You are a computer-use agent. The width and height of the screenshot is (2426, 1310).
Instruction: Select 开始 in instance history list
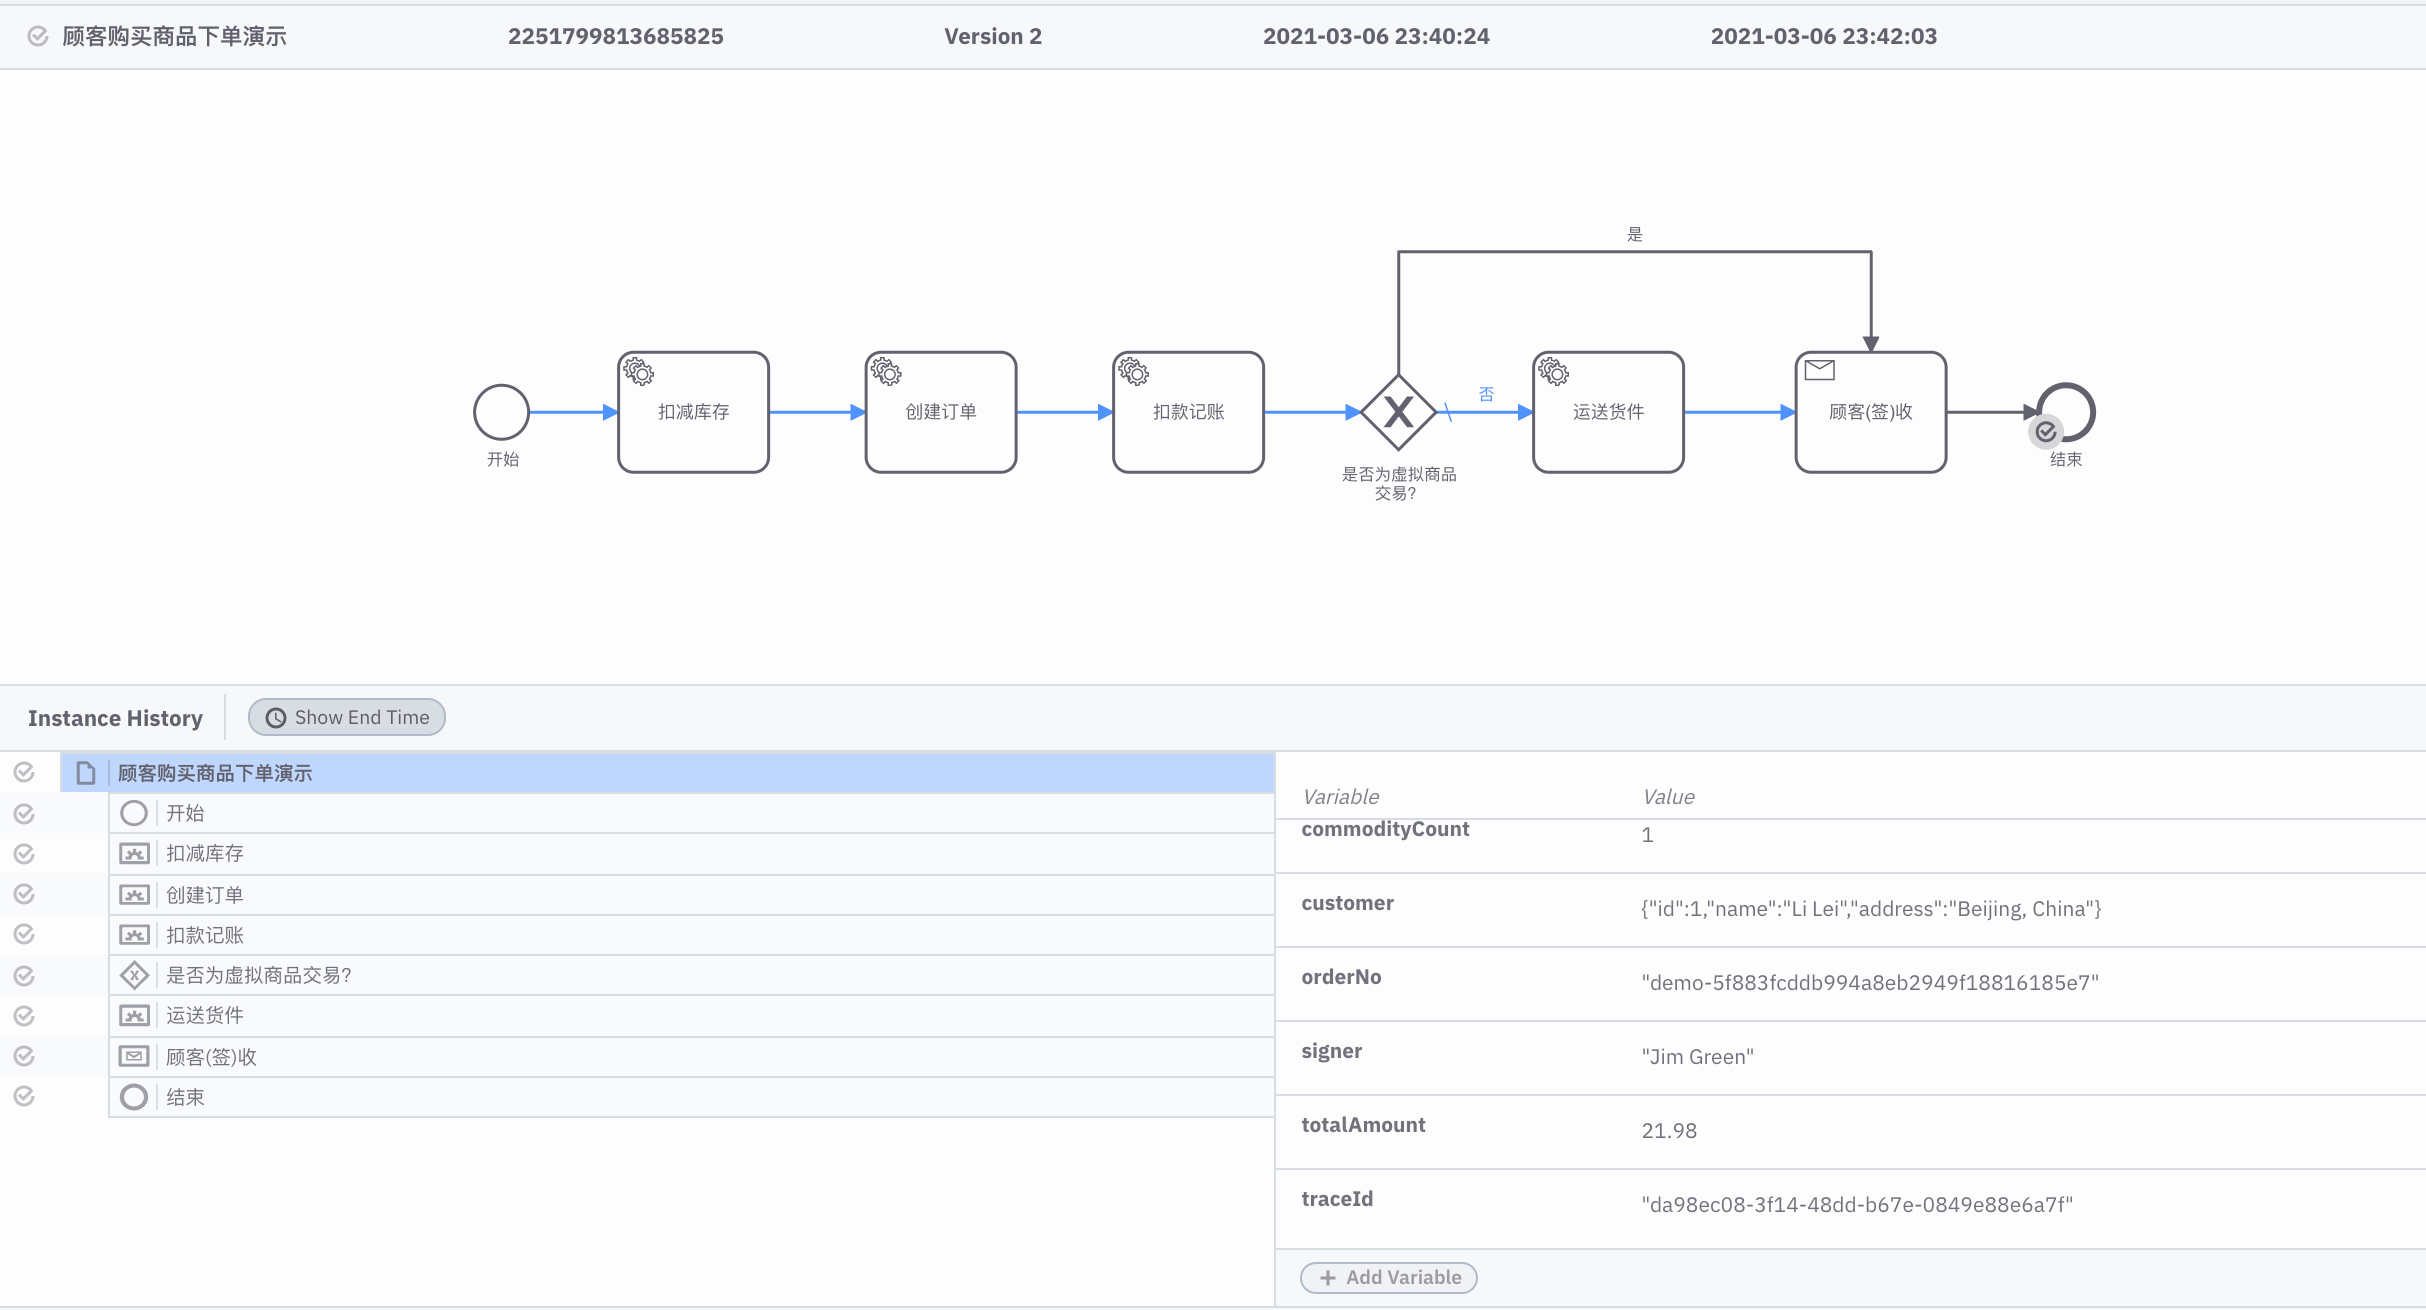point(185,813)
